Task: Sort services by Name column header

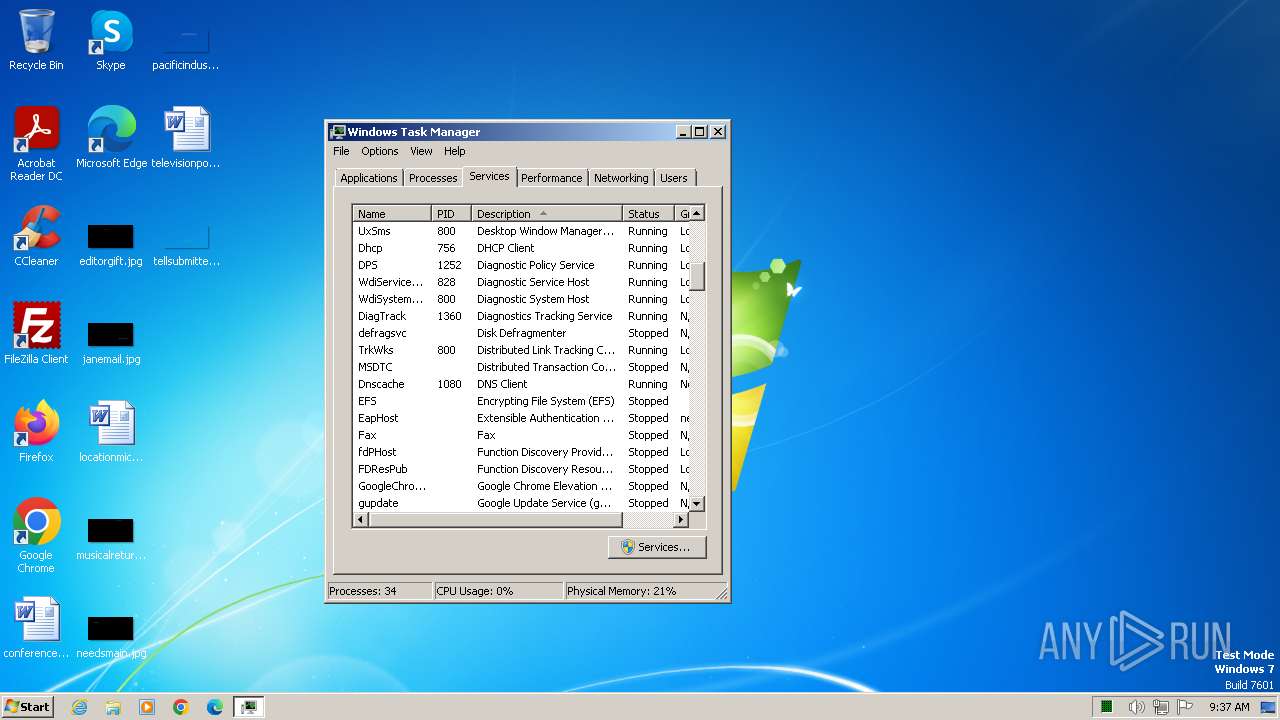Action: (x=392, y=214)
